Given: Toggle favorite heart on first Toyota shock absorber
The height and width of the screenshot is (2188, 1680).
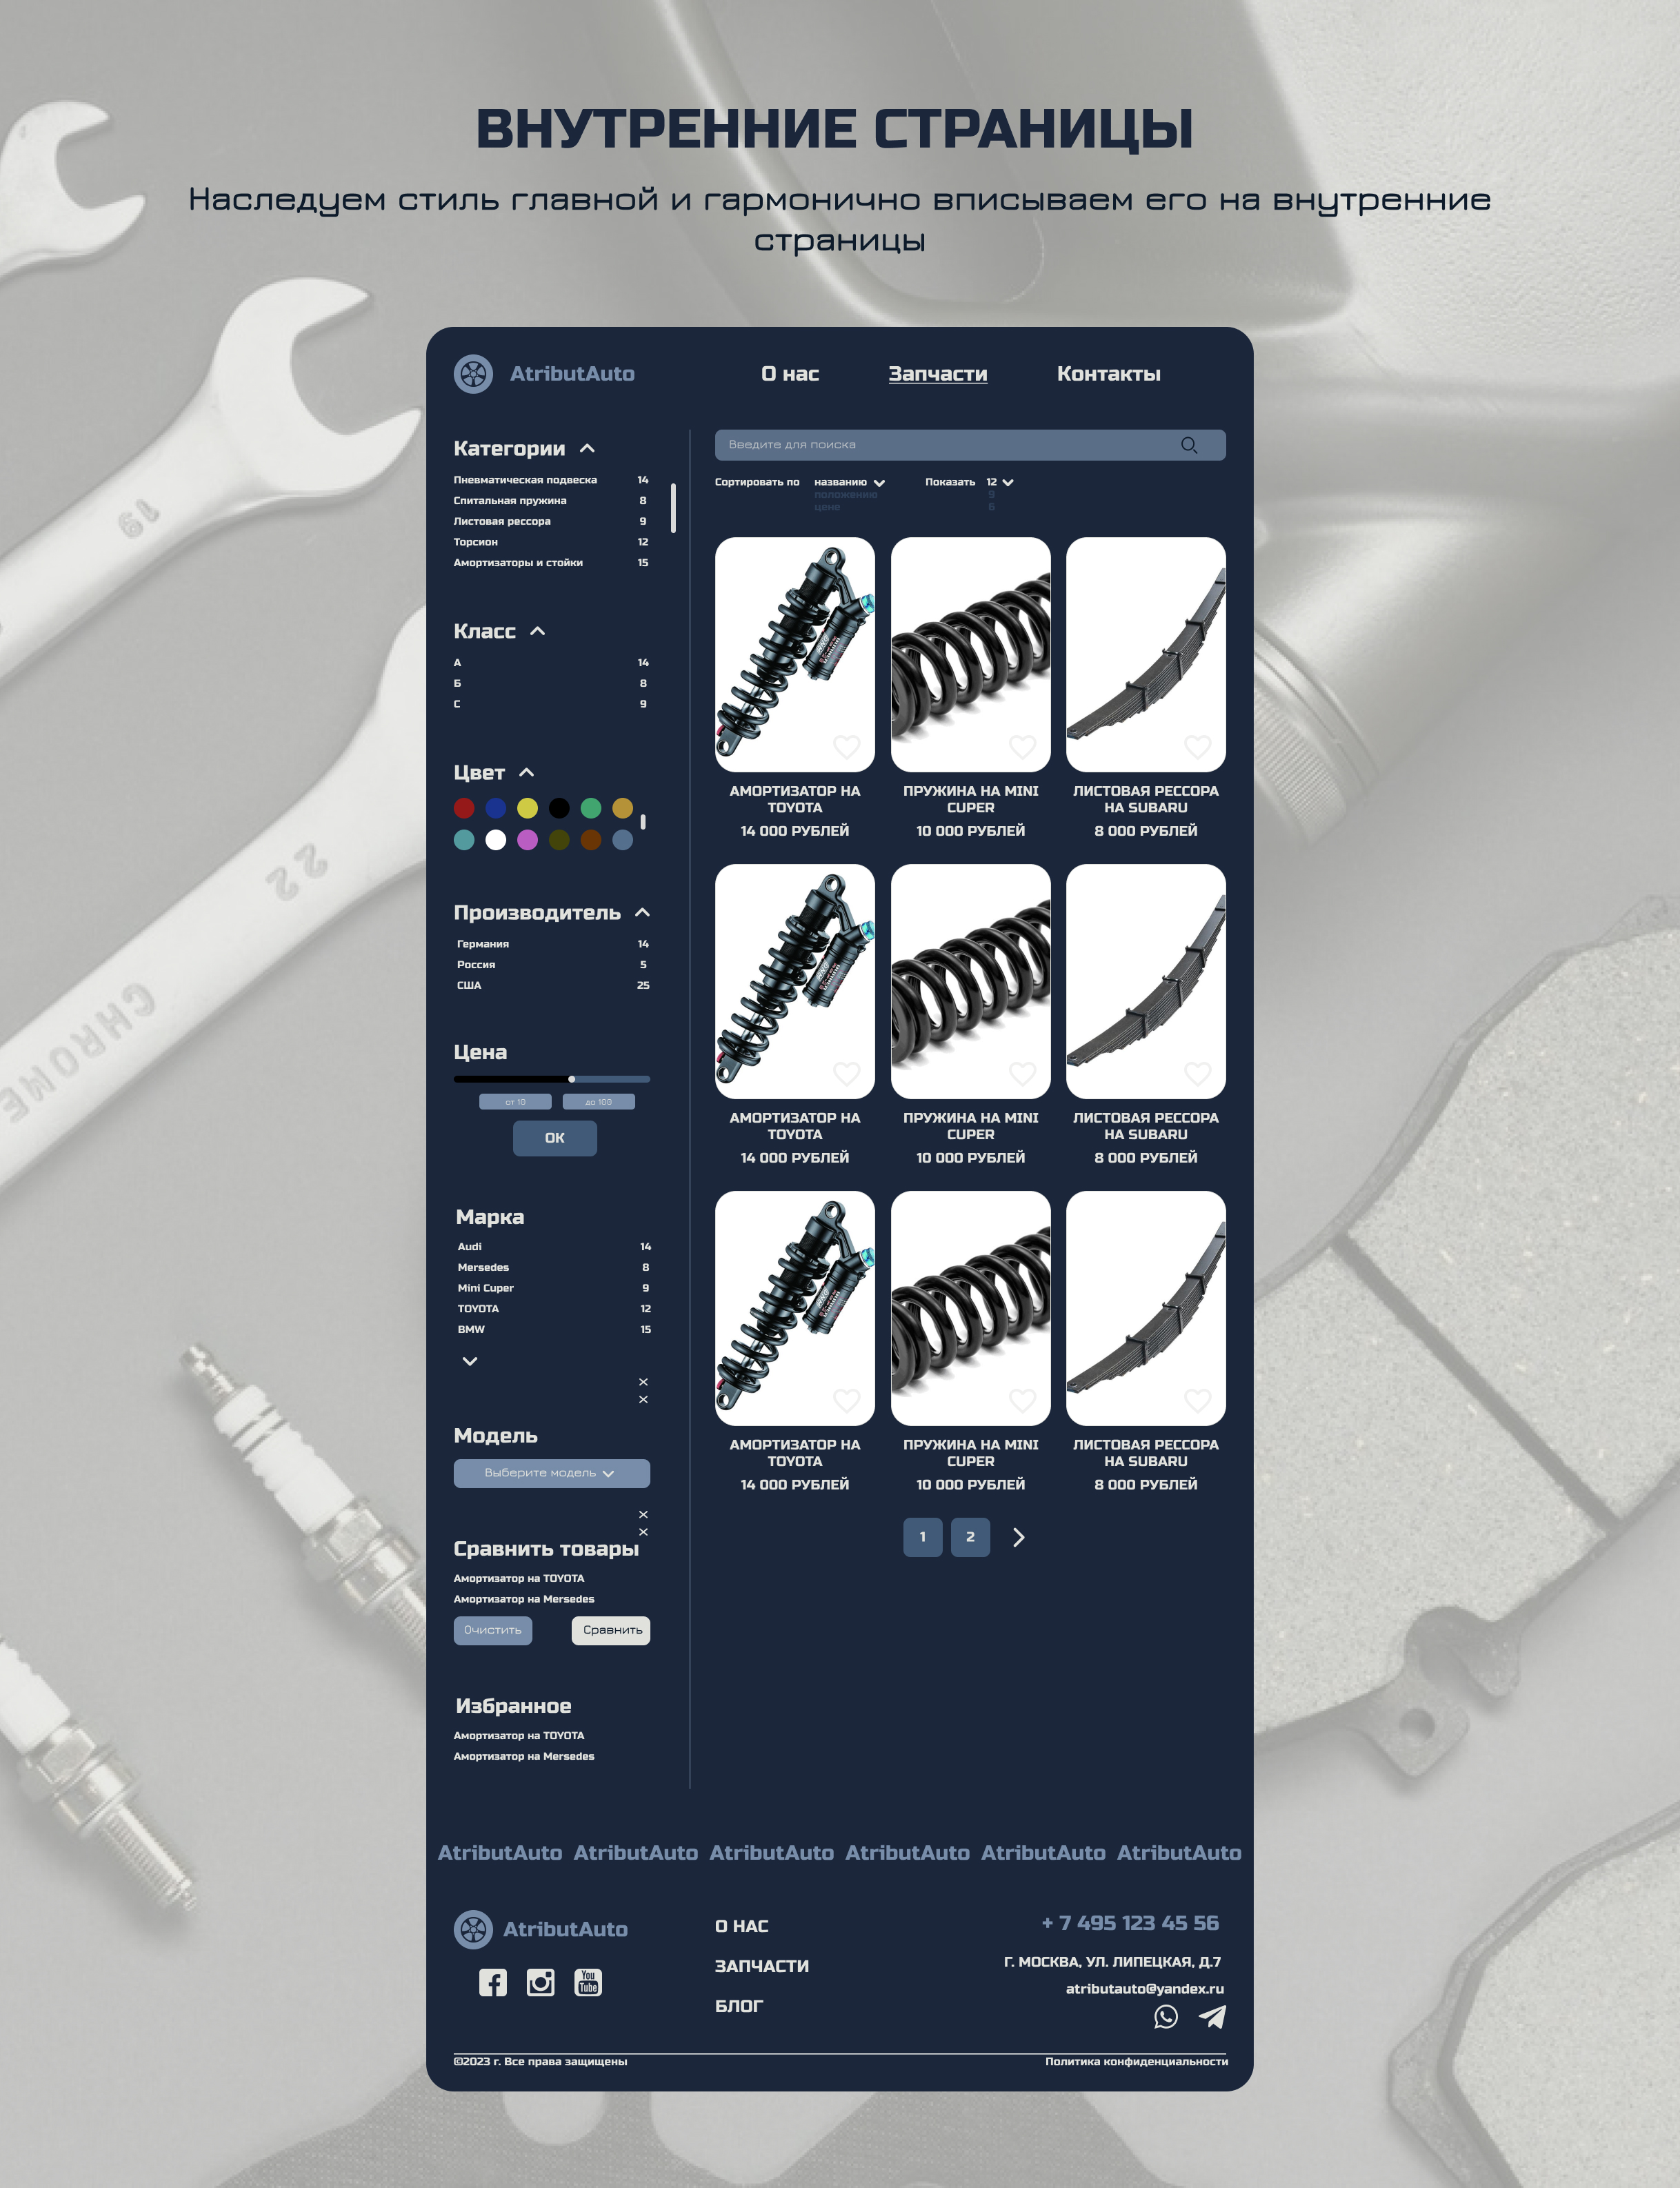Looking at the screenshot, I should [846, 746].
